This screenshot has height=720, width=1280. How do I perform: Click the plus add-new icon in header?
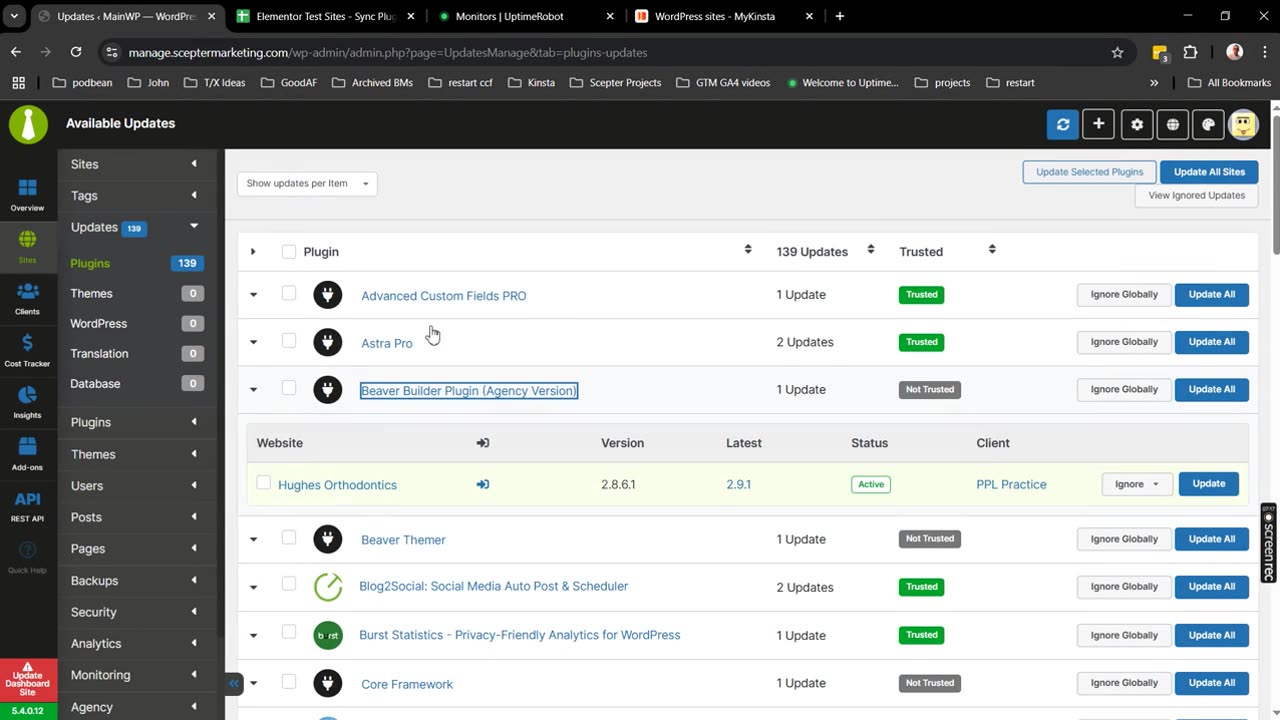click(1098, 124)
